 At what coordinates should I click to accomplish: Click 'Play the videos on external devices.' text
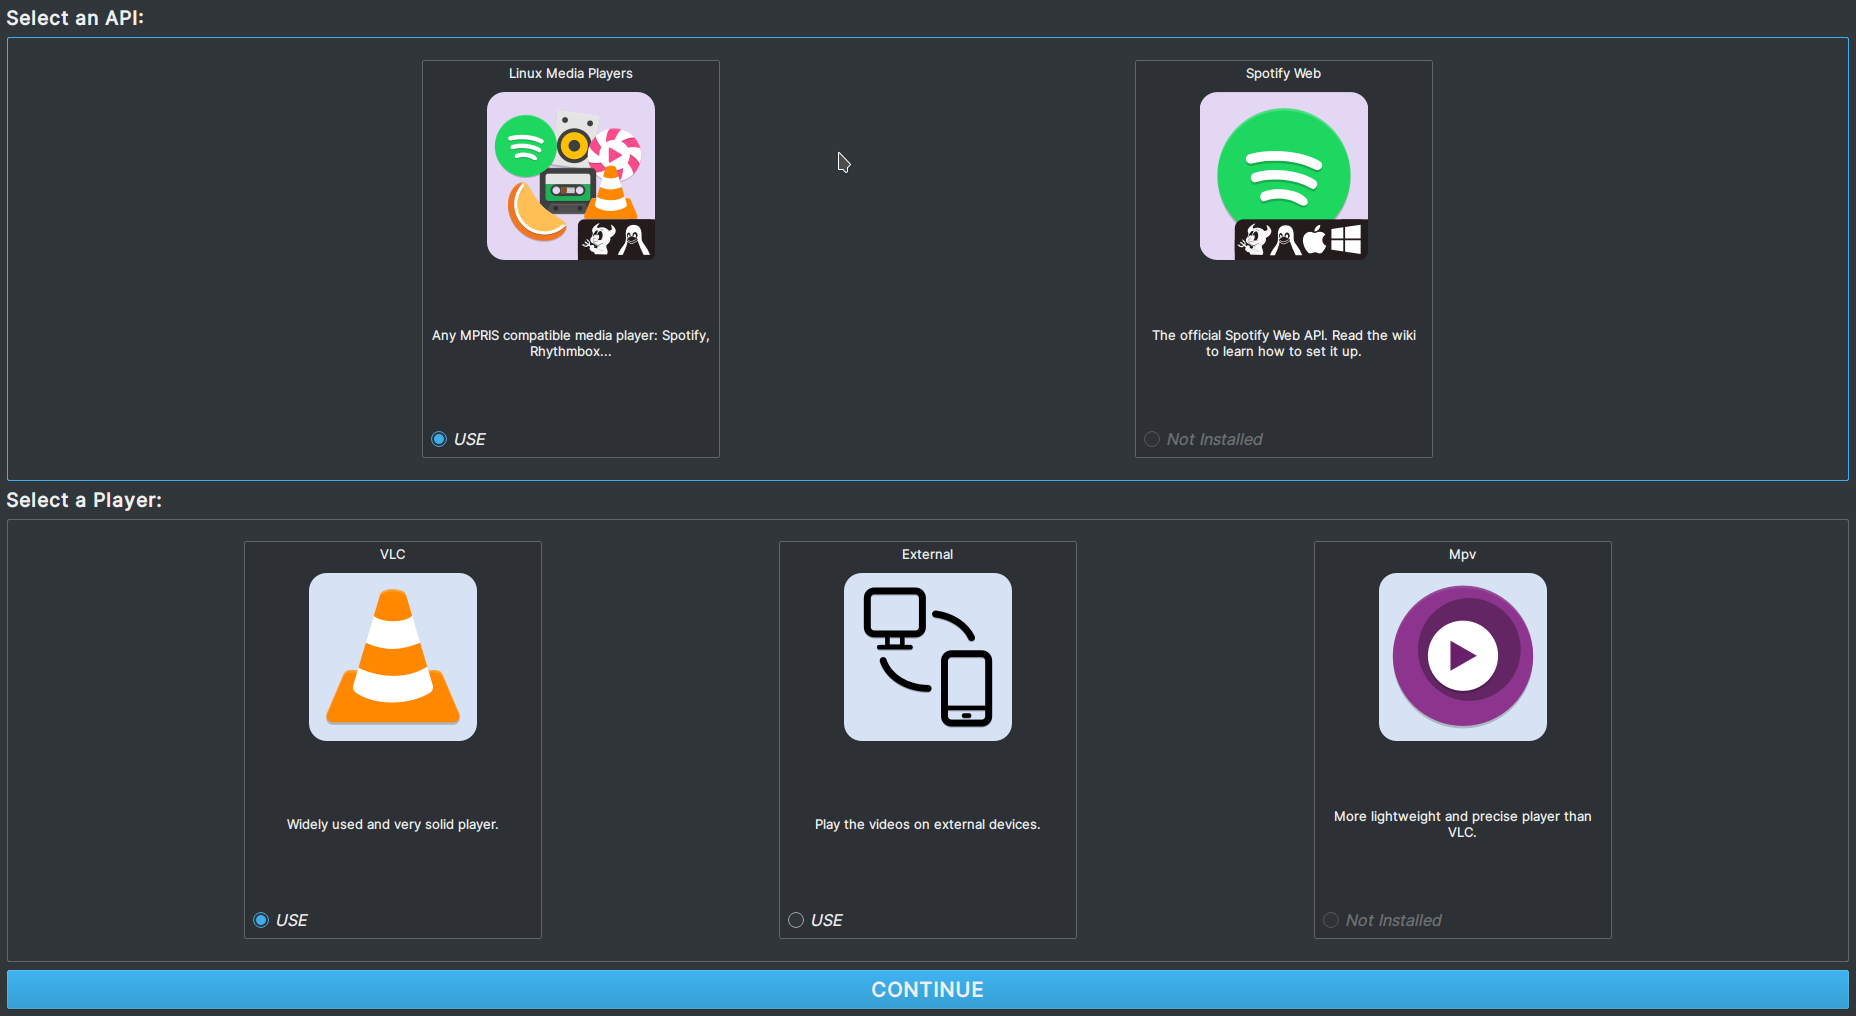click(x=928, y=824)
